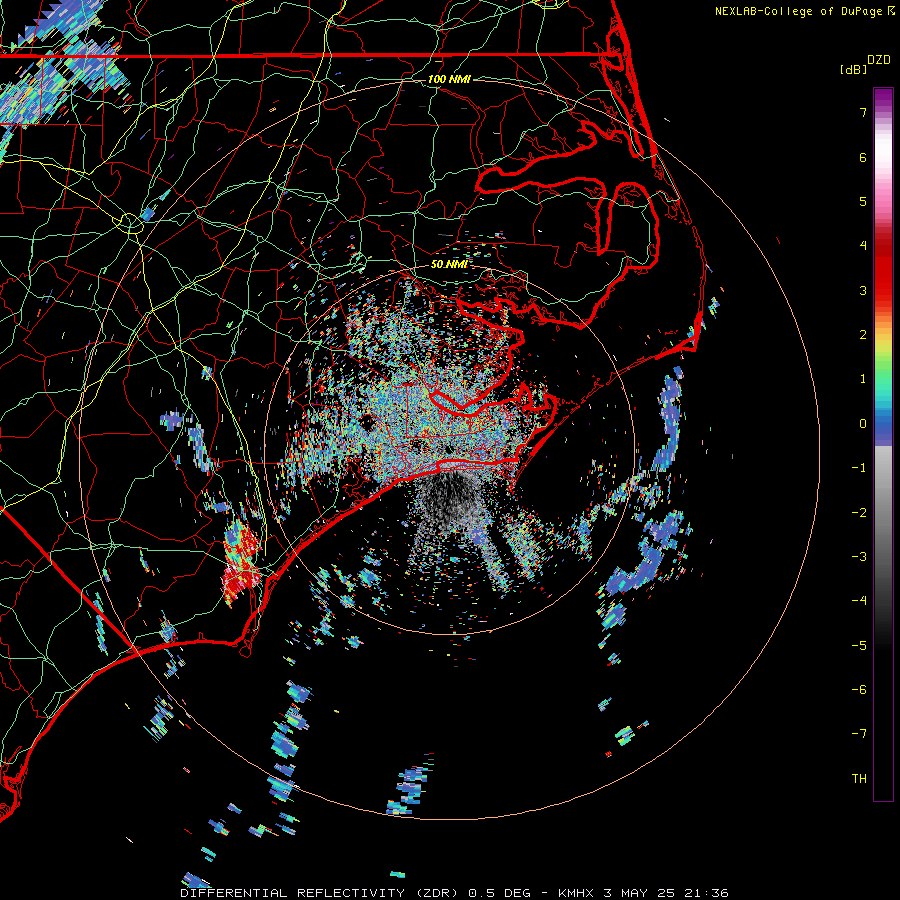Image resolution: width=900 pixels, height=900 pixels.
Task: Click the ZDR color scale bar
Action: tap(883, 444)
